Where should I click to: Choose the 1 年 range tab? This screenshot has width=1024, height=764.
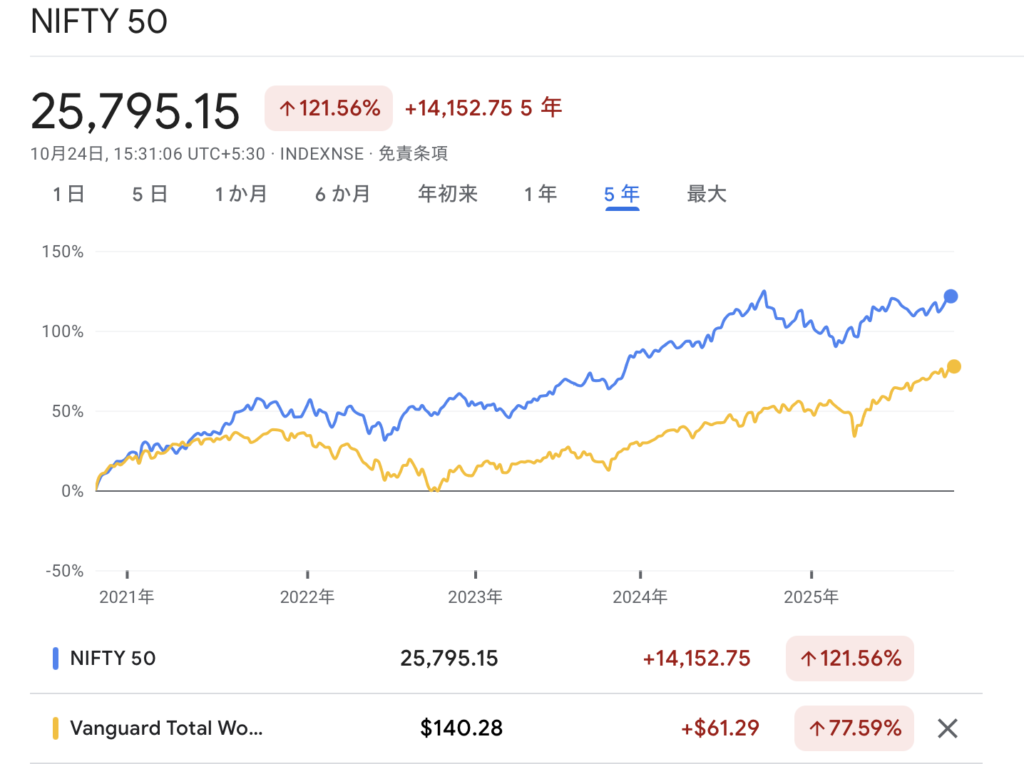(540, 194)
